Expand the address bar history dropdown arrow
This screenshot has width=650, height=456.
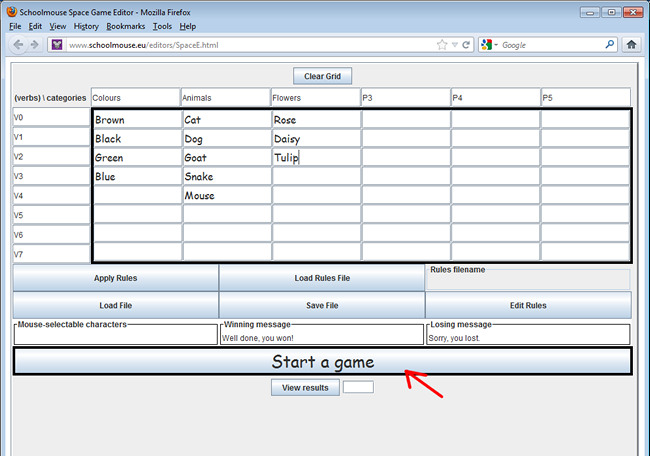(454, 45)
